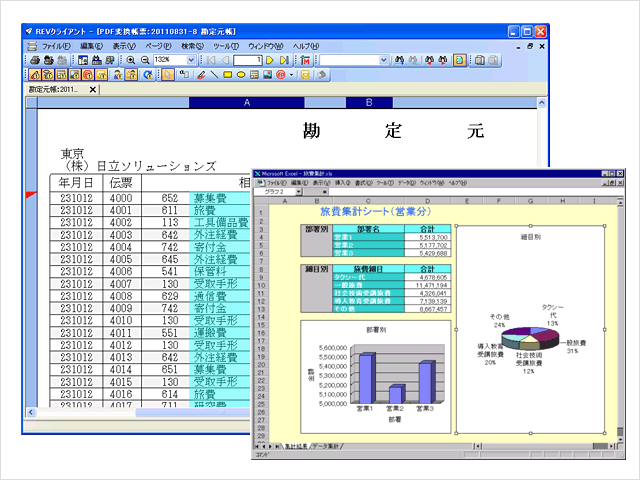Select the yellow rectangle annotation tool

(x=227, y=74)
